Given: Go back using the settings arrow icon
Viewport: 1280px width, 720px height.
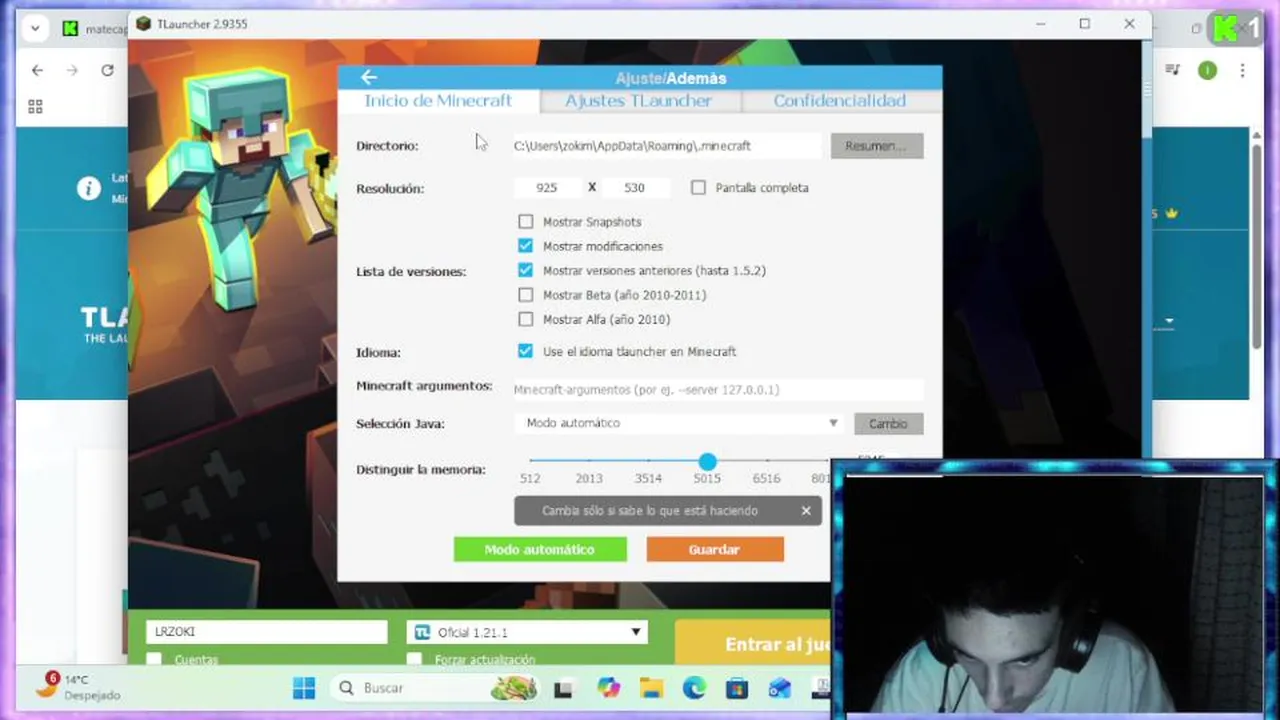Looking at the screenshot, I should (369, 77).
